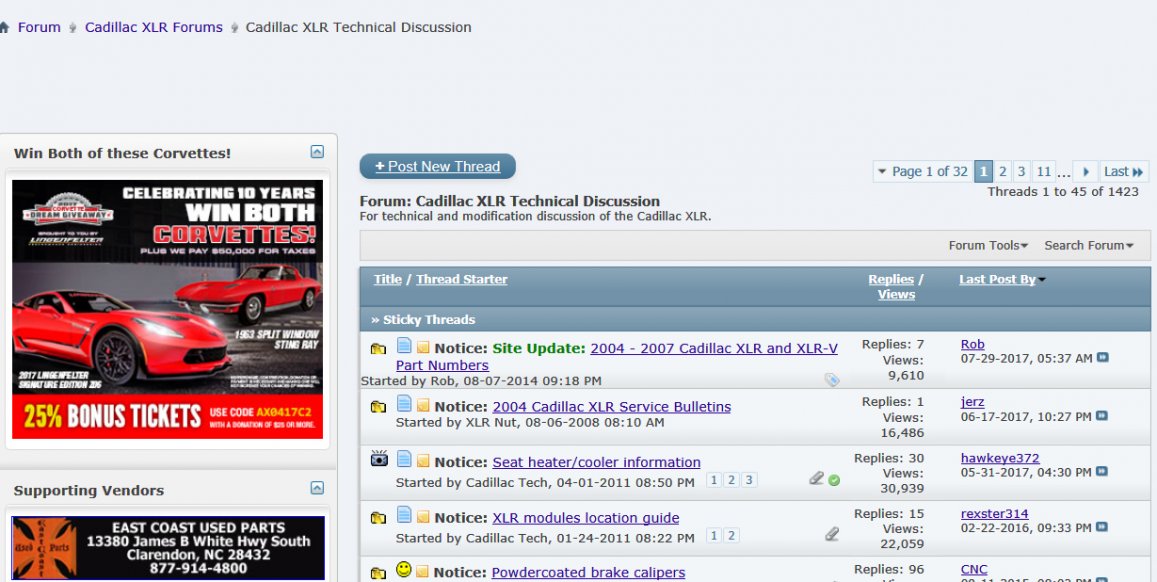Click Post New Thread button
This screenshot has height=582, width=1157.
pos(438,166)
